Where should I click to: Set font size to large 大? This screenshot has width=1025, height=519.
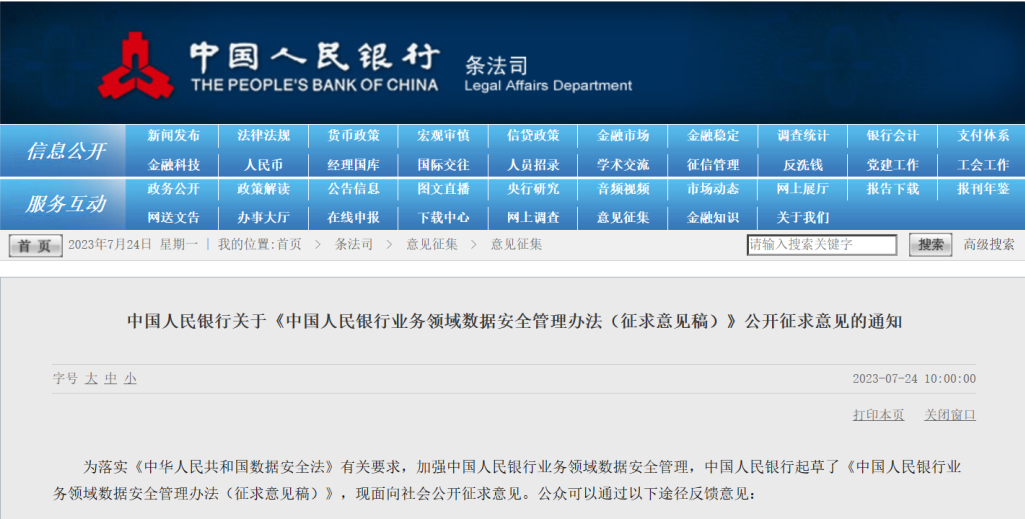click(x=91, y=379)
